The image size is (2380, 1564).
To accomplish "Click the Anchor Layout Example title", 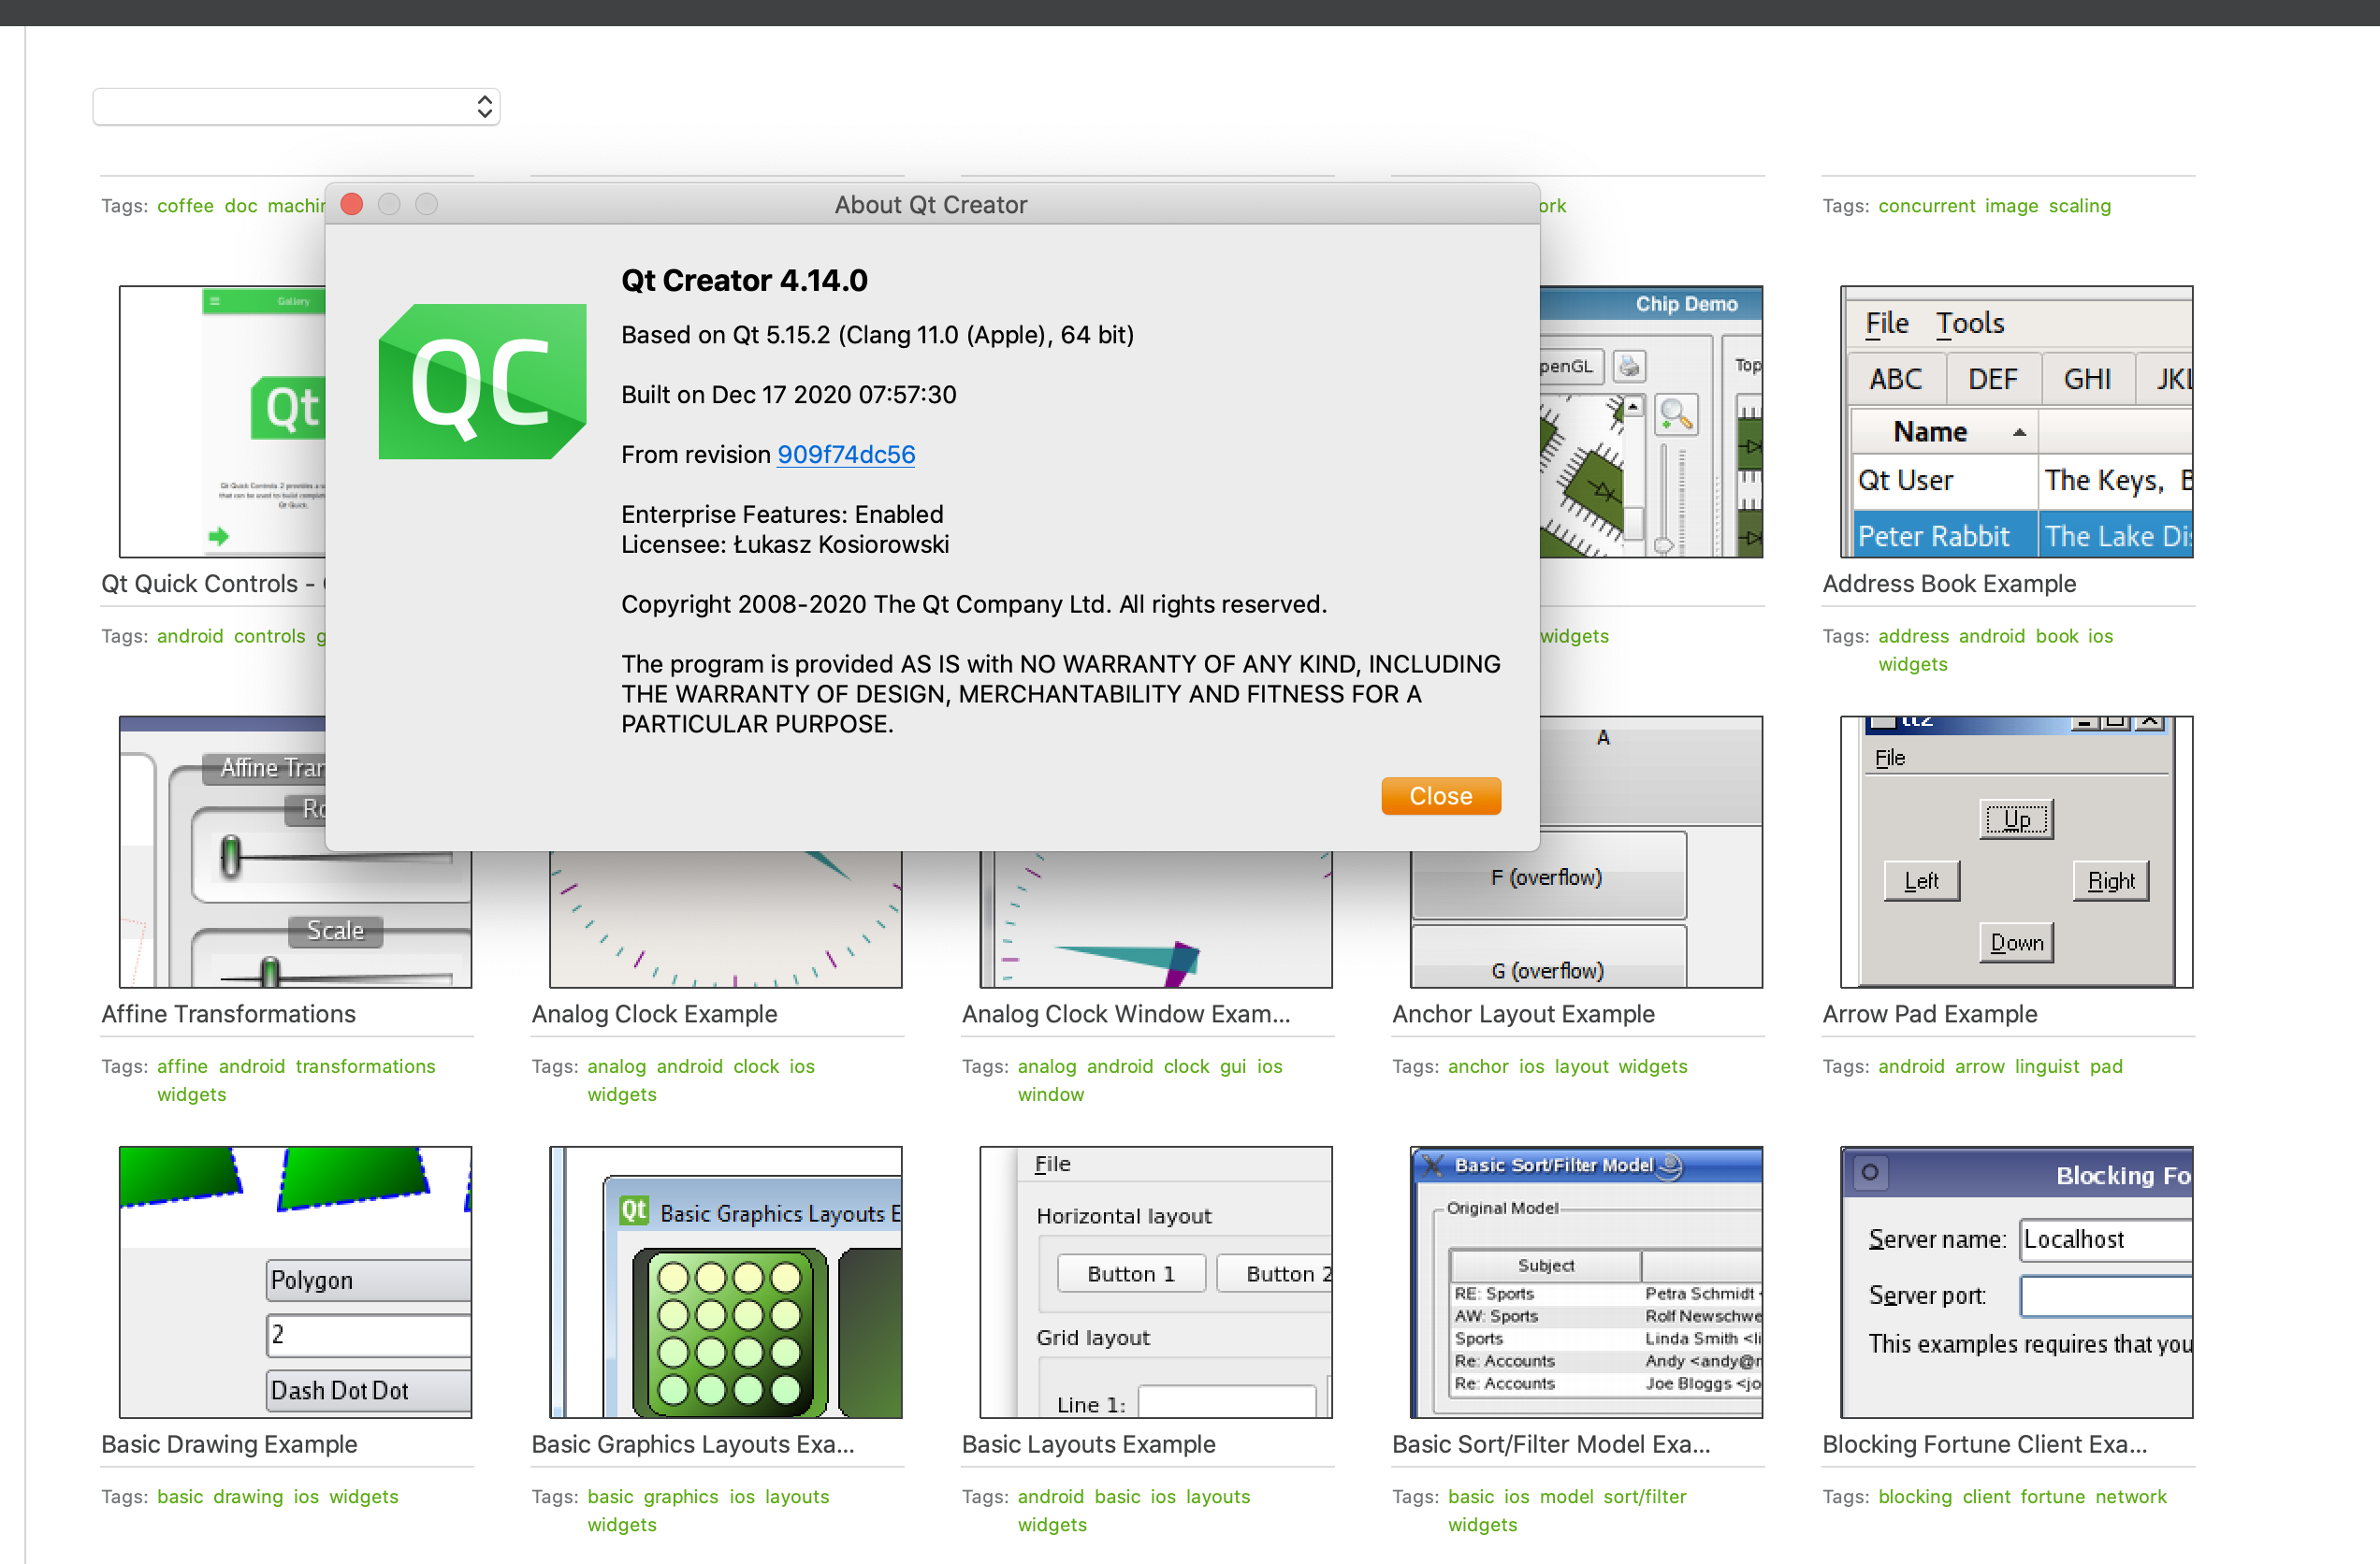I will click(1522, 1014).
